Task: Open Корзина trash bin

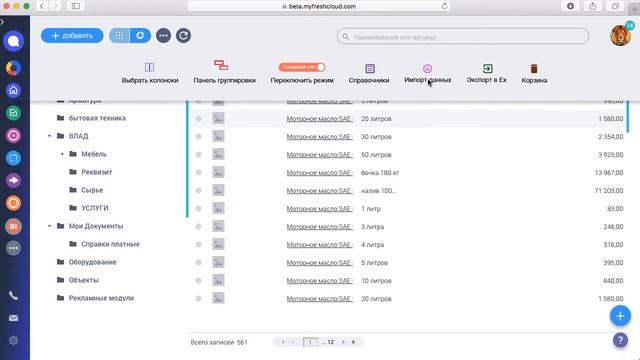Action: 534,73
